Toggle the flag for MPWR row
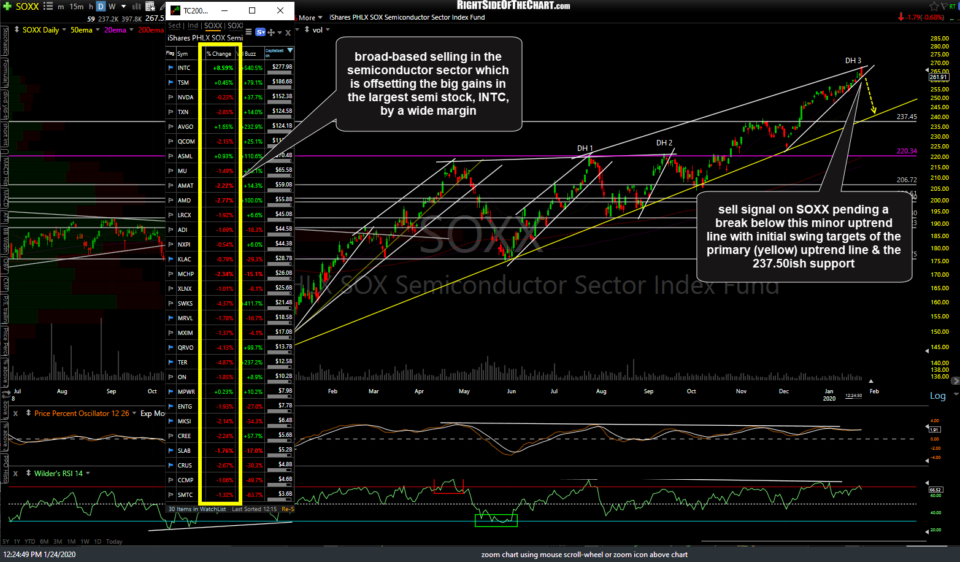Image resolution: width=960 pixels, height=562 pixels. click(x=171, y=392)
